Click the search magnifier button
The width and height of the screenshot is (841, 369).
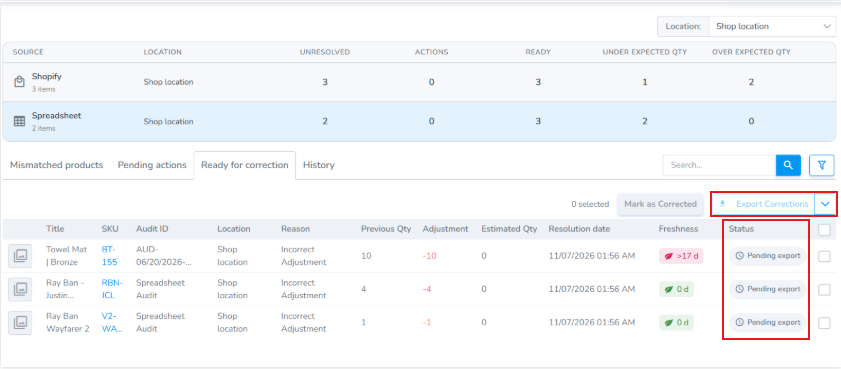[x=788, y=165]
